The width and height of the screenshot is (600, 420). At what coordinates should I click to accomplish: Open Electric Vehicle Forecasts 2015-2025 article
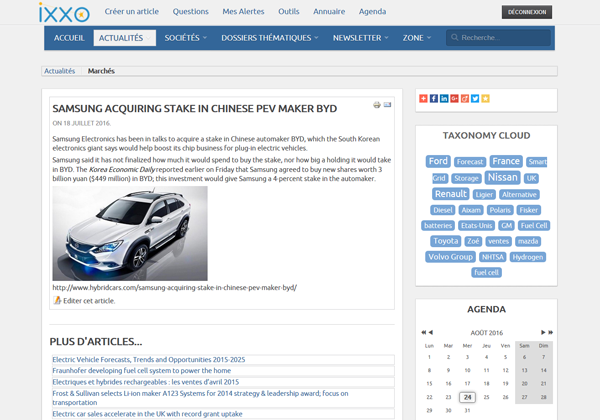click(148, 360)
